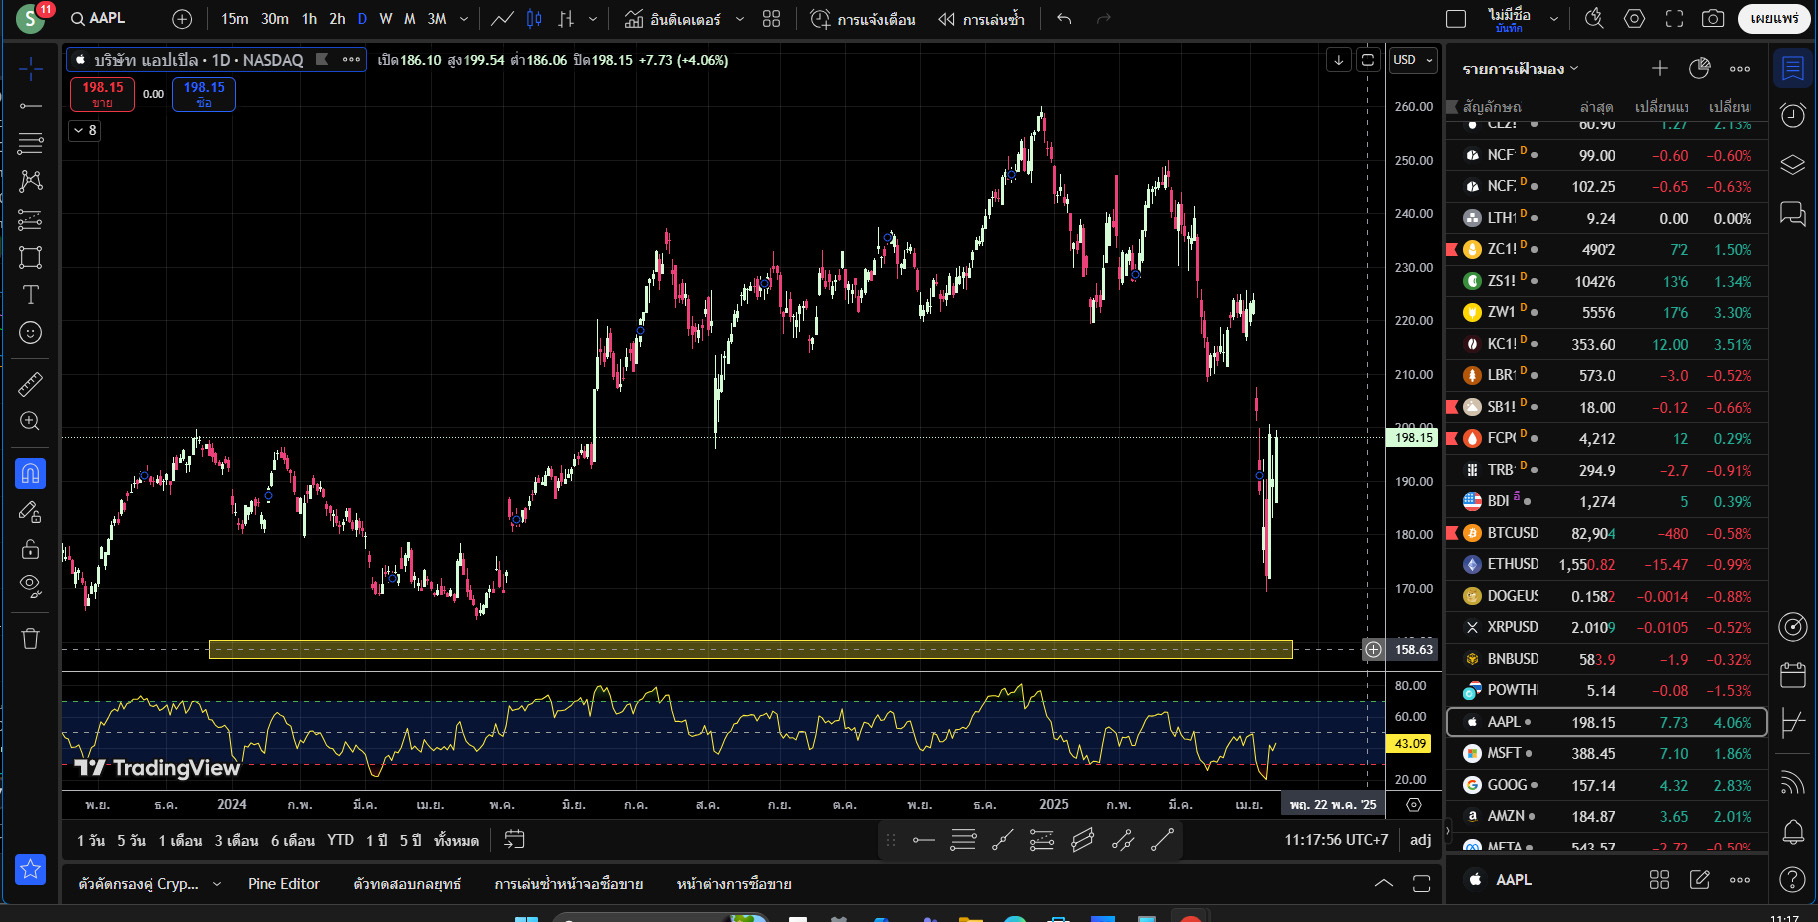
Task: Switch to the 1h timeframe
Action: tap(309, 18)
